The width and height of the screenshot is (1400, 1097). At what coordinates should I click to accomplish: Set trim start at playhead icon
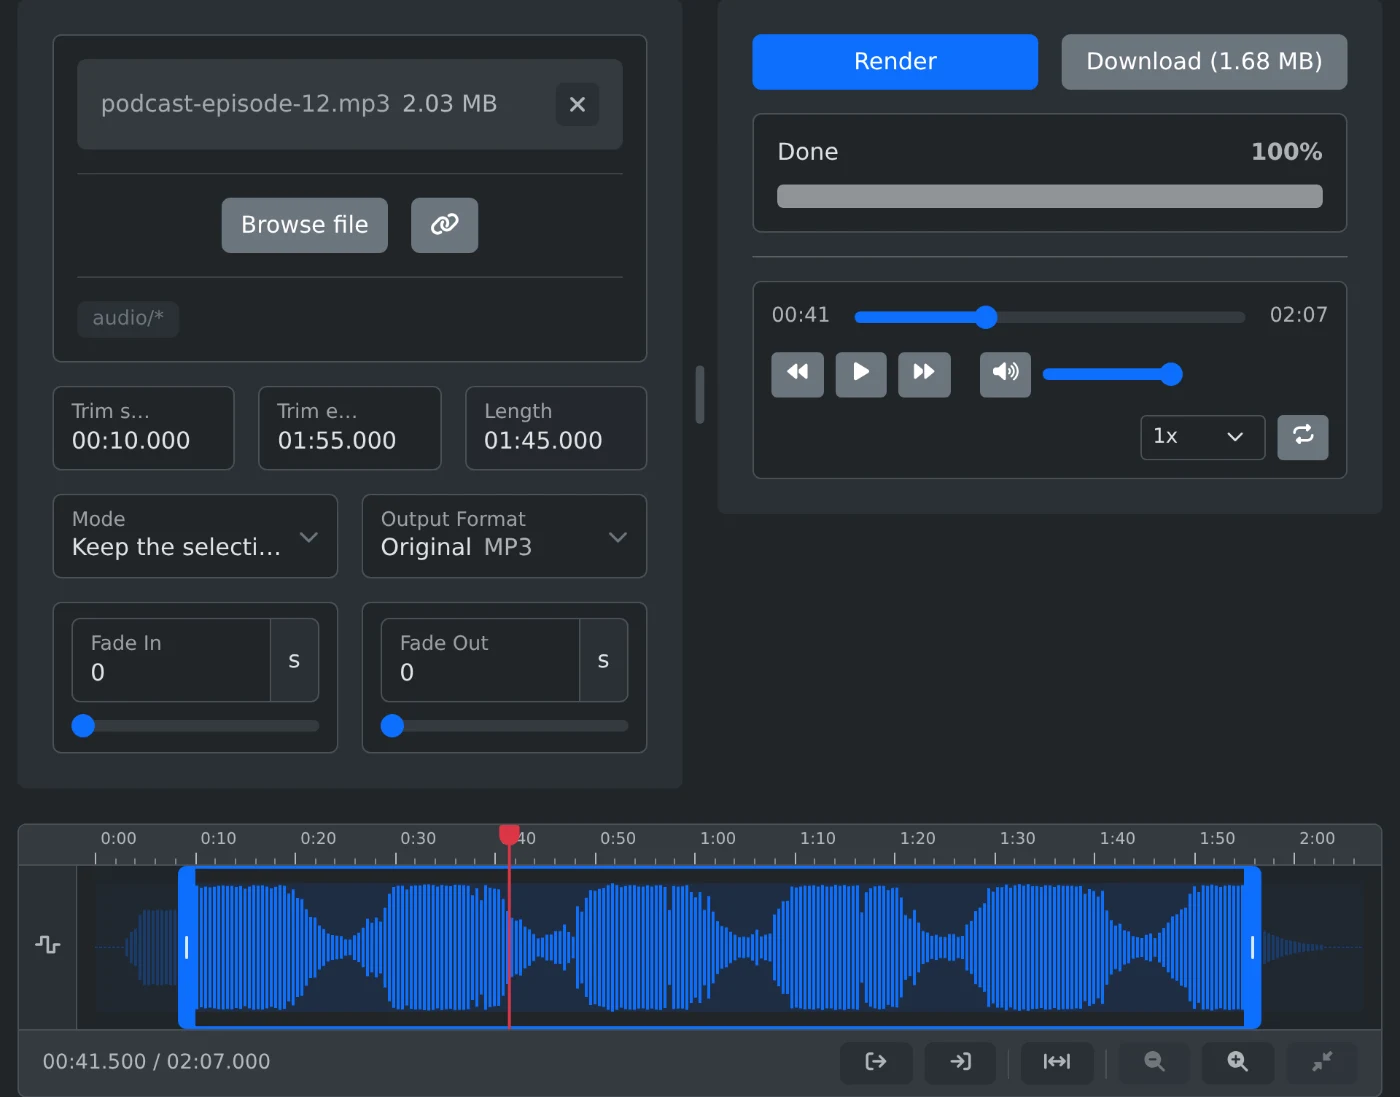pos(876,1062)
